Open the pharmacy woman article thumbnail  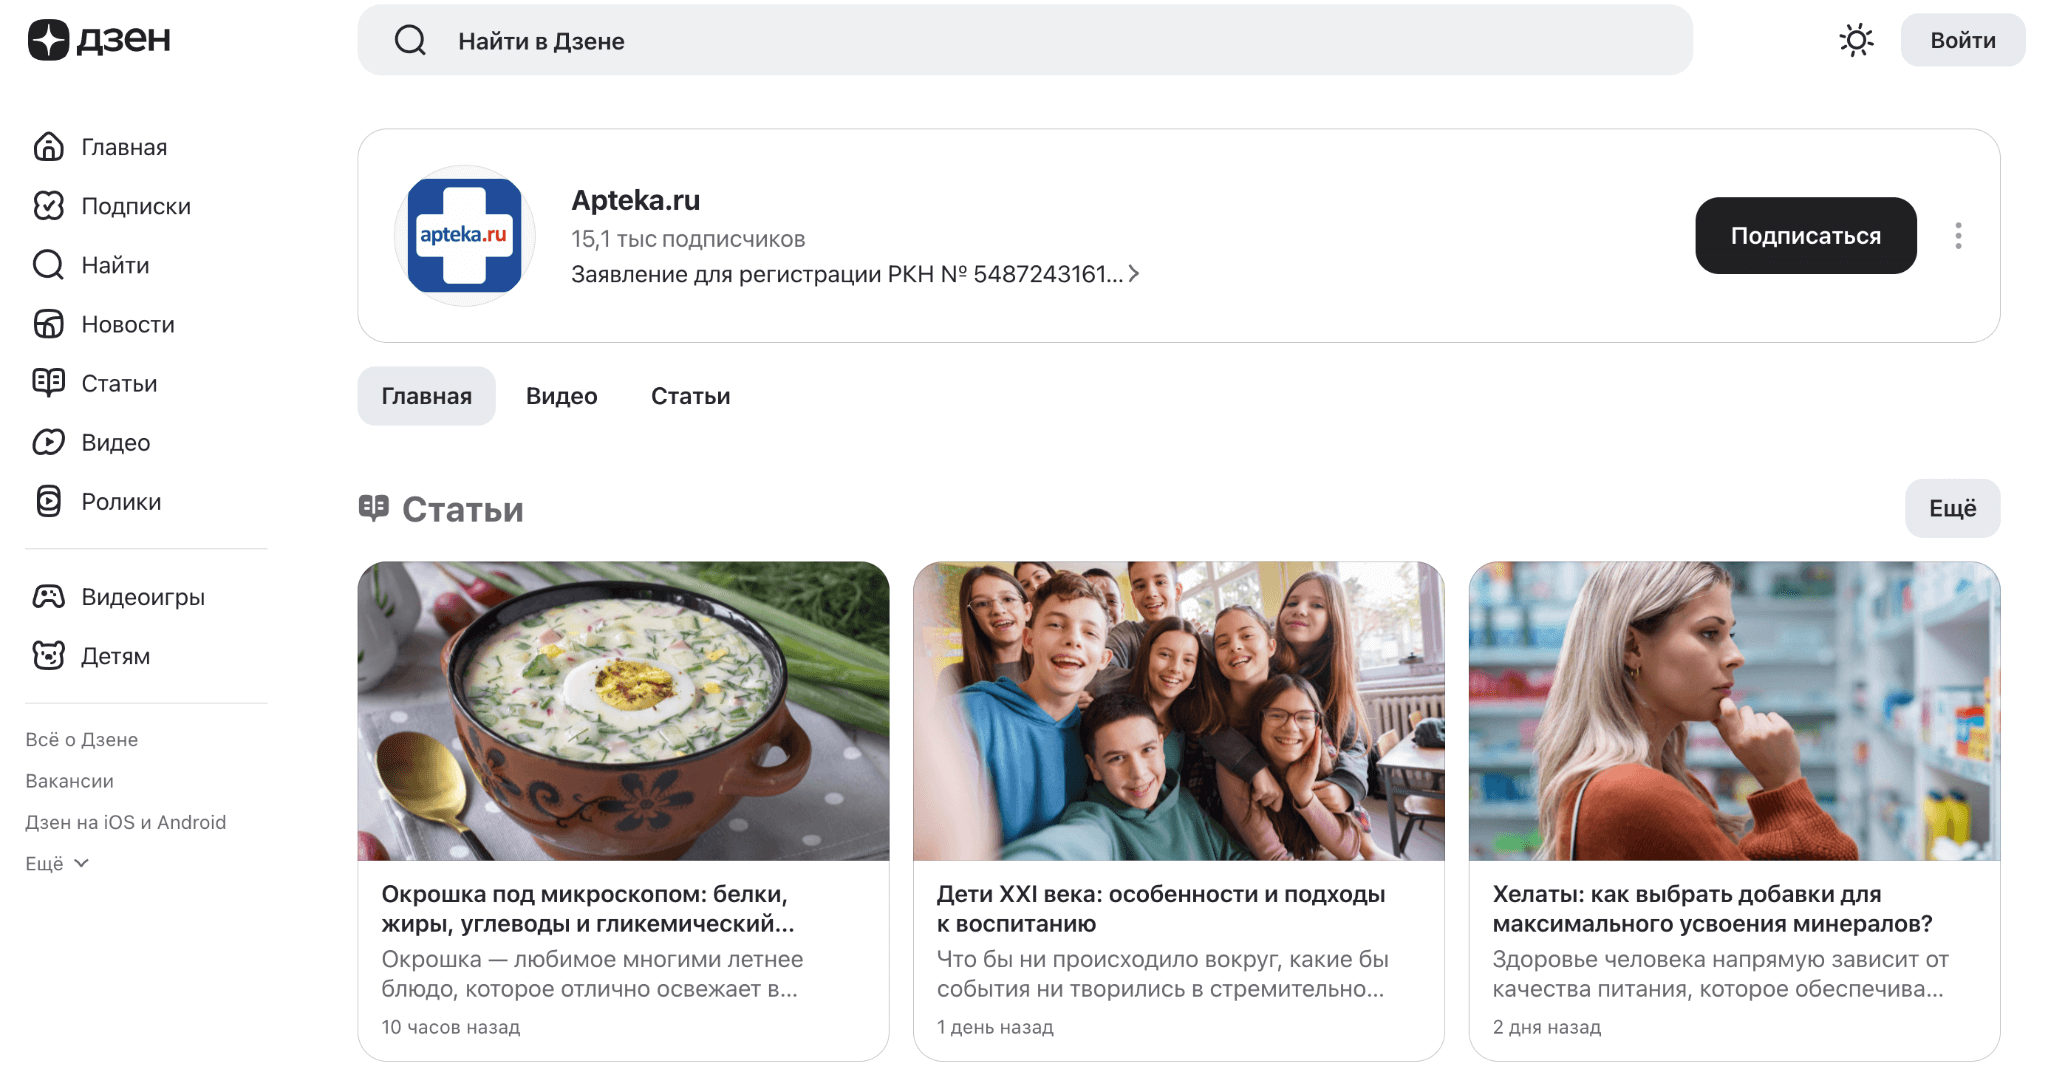(1734, 711)
